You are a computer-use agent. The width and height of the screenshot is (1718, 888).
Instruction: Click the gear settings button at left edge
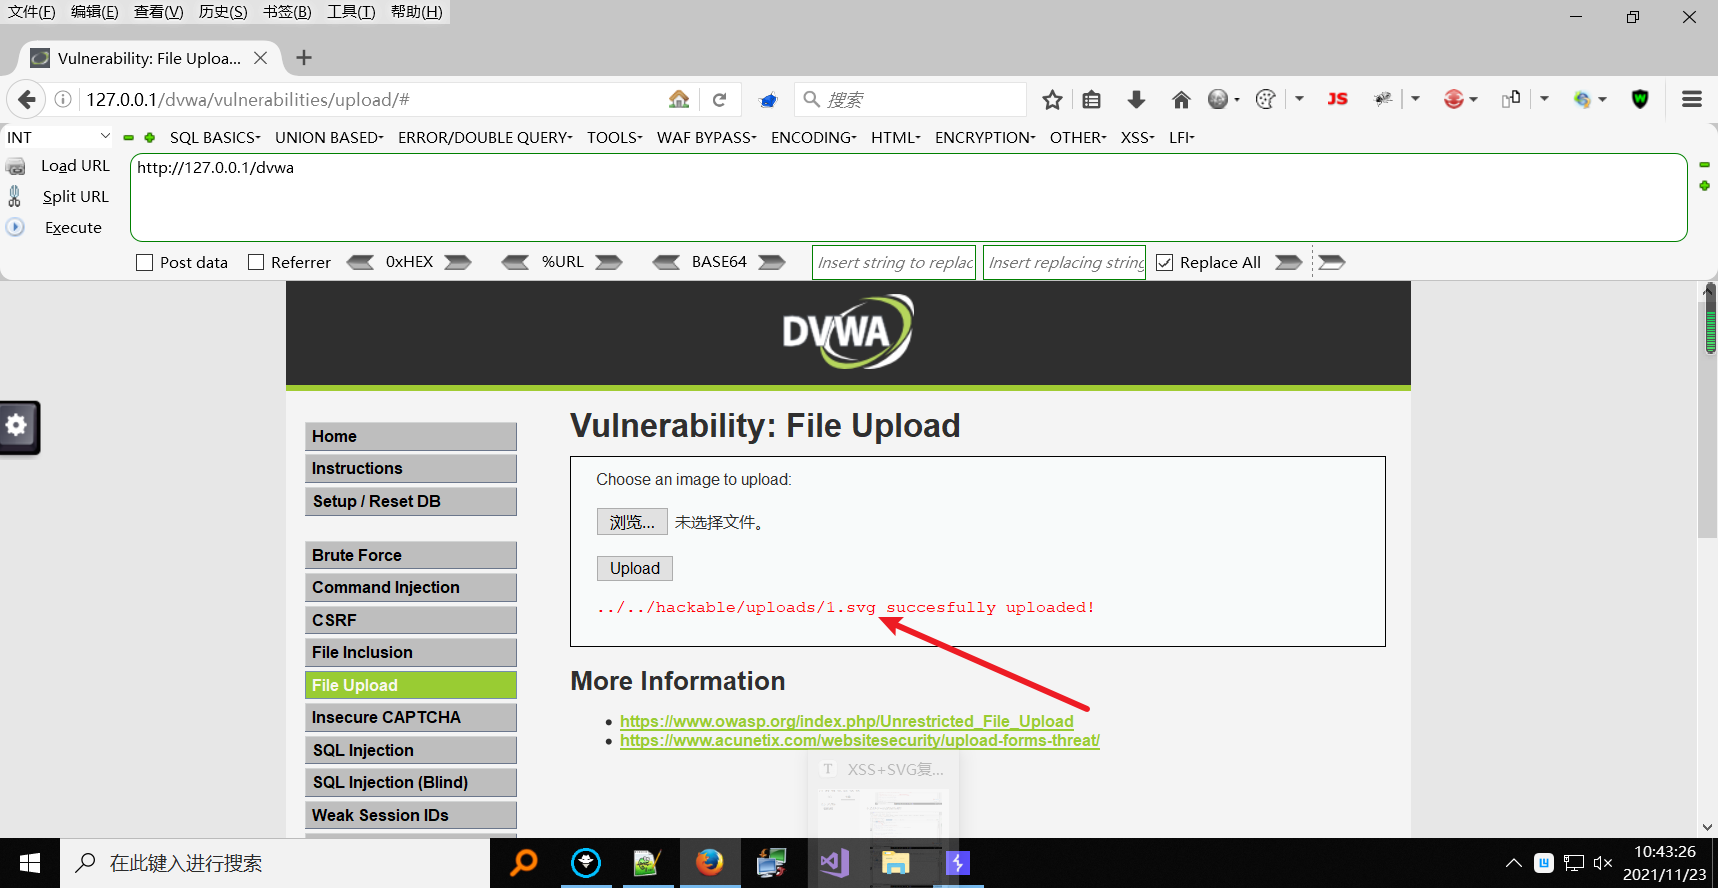pyautogui.click(x=17, y=427)
